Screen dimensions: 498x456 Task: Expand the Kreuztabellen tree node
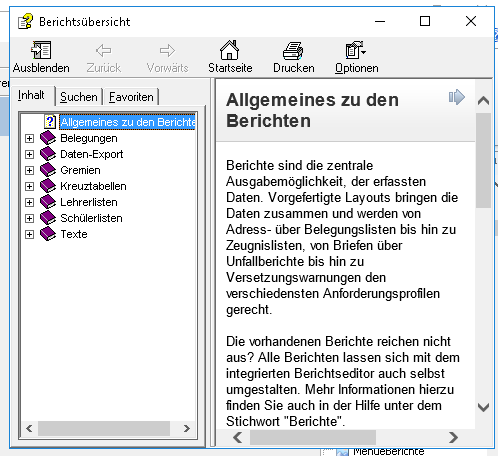(29, 186)
